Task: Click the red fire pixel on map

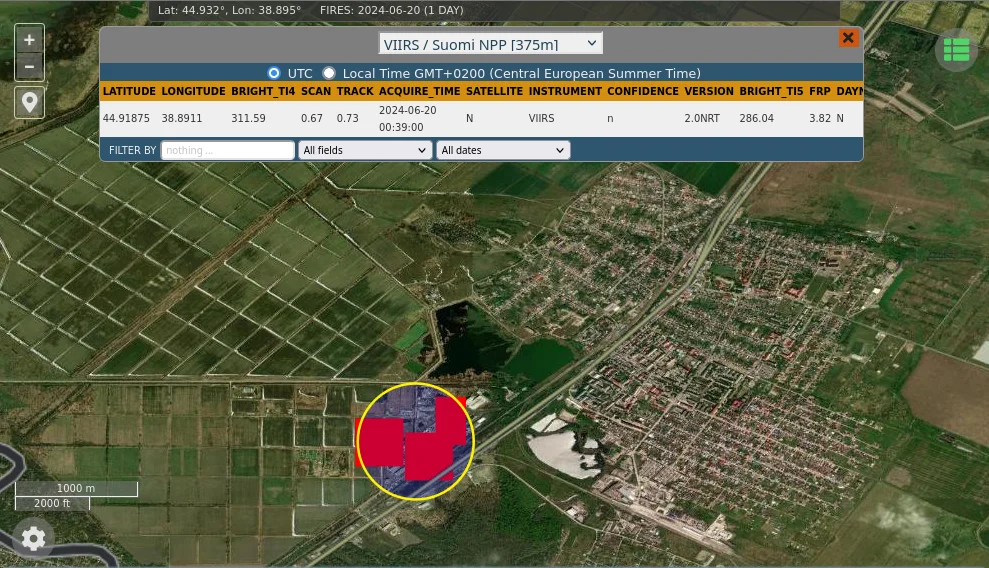Action: point(382,442)
